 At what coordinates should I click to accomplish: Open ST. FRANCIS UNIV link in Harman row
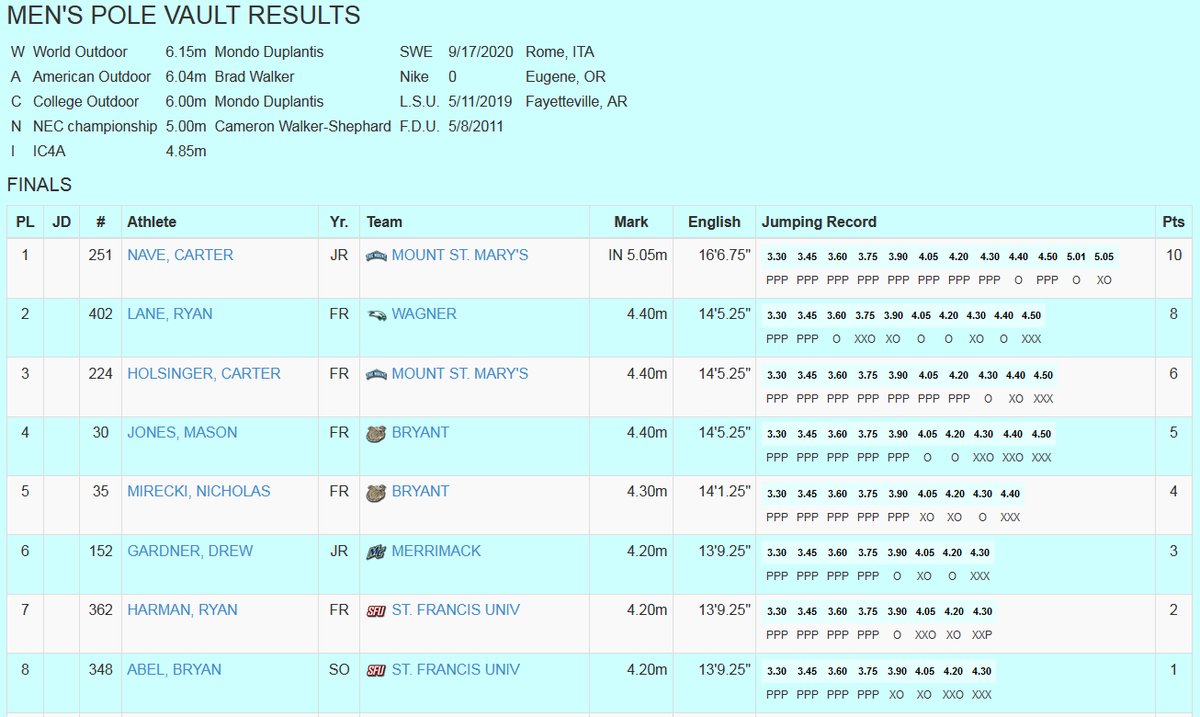456,610
